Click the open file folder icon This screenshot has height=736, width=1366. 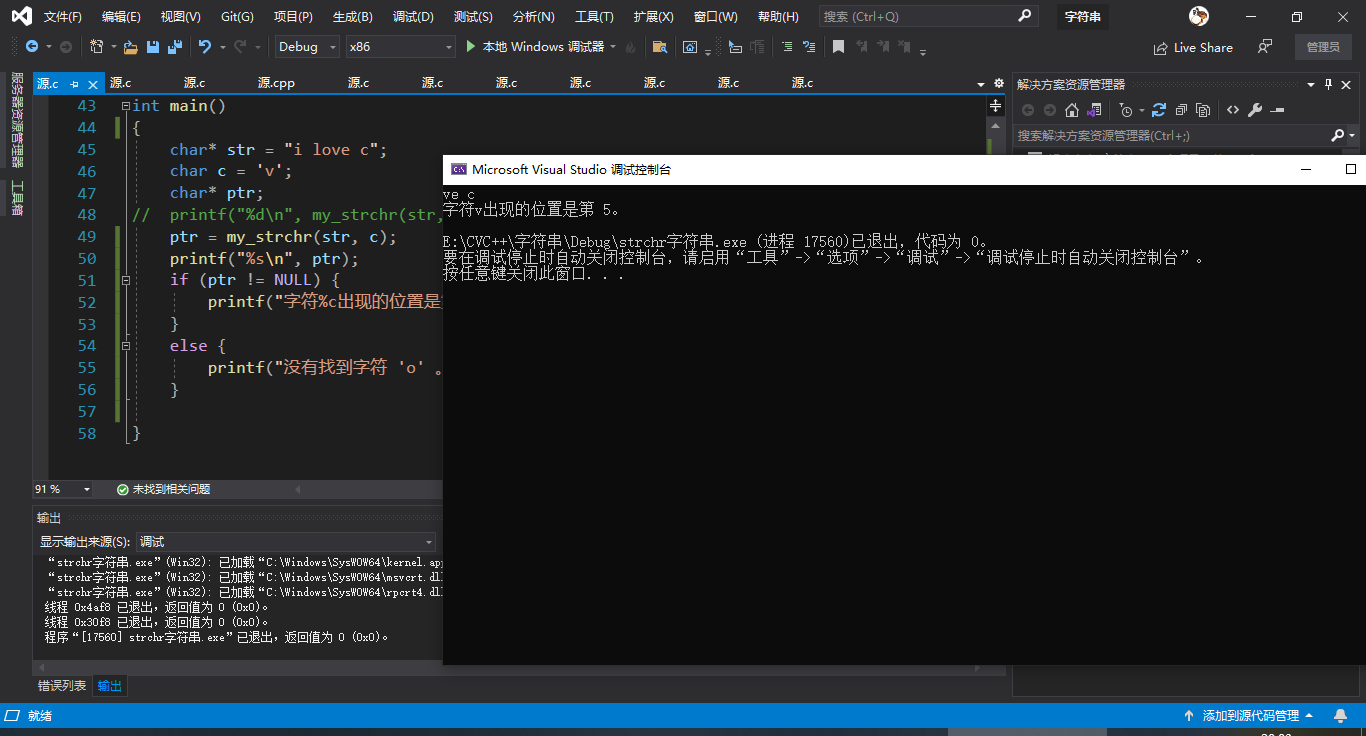131,47
